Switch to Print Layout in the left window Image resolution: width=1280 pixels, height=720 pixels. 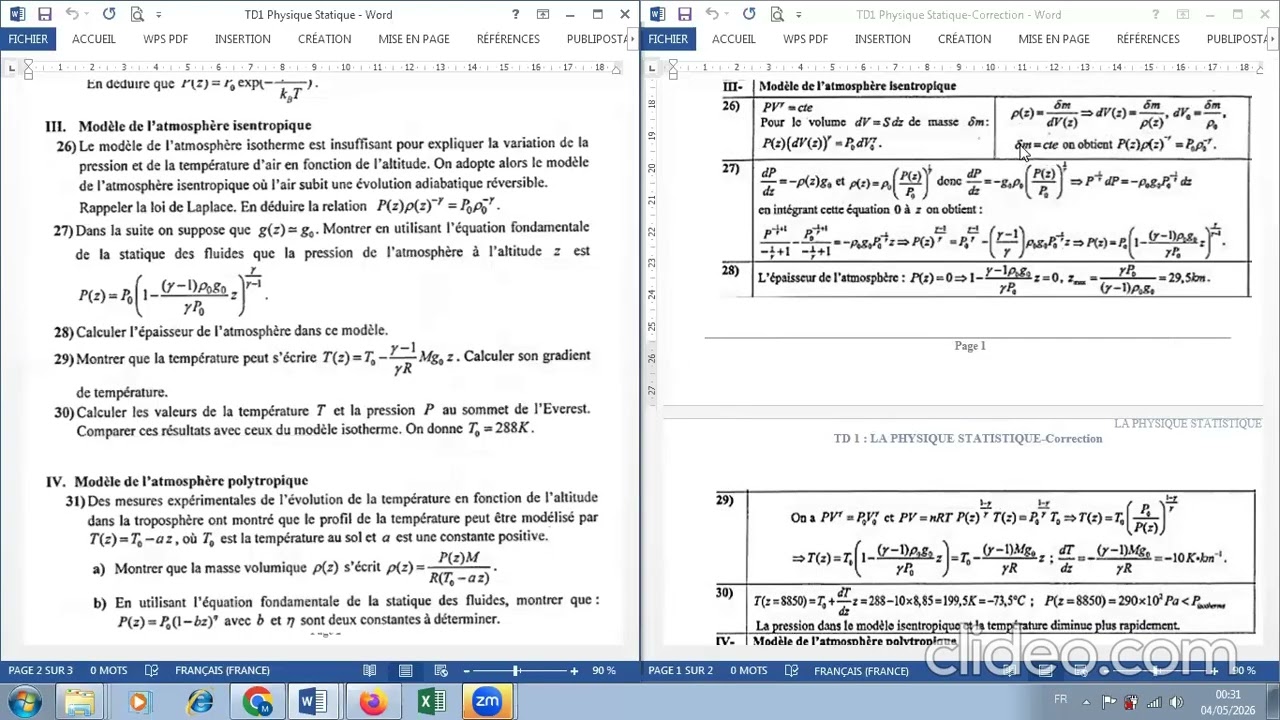[x=405, y=670]
